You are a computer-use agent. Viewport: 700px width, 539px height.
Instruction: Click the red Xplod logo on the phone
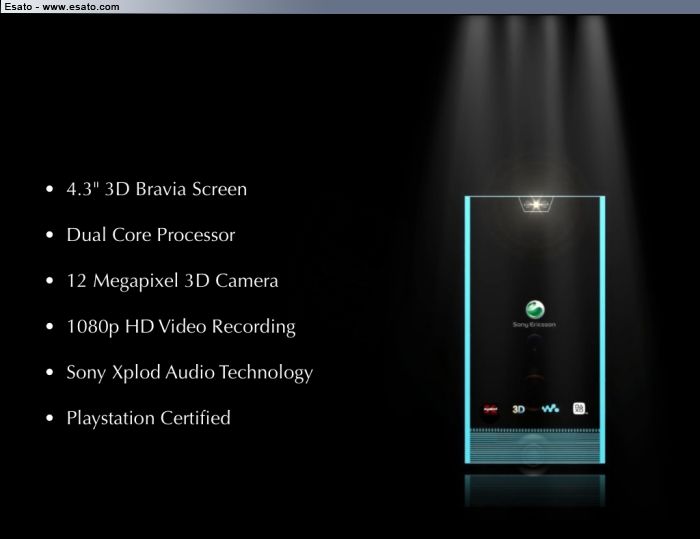click(x=491, y=409)
